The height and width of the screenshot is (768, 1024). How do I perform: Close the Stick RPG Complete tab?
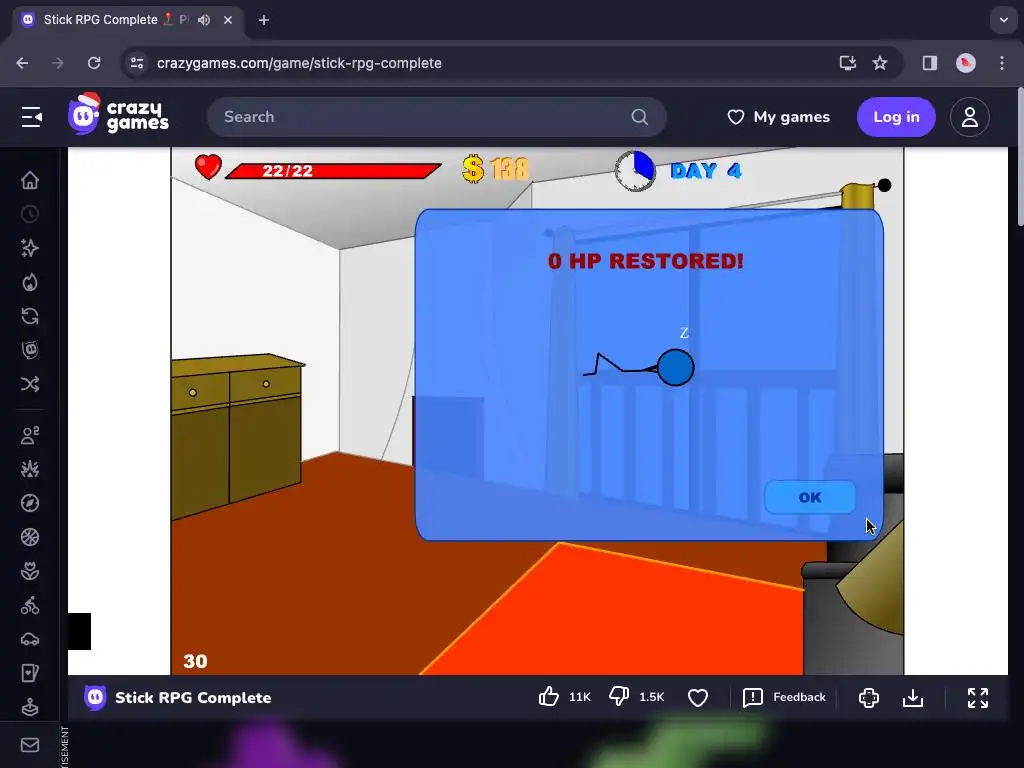coord(228,20)
